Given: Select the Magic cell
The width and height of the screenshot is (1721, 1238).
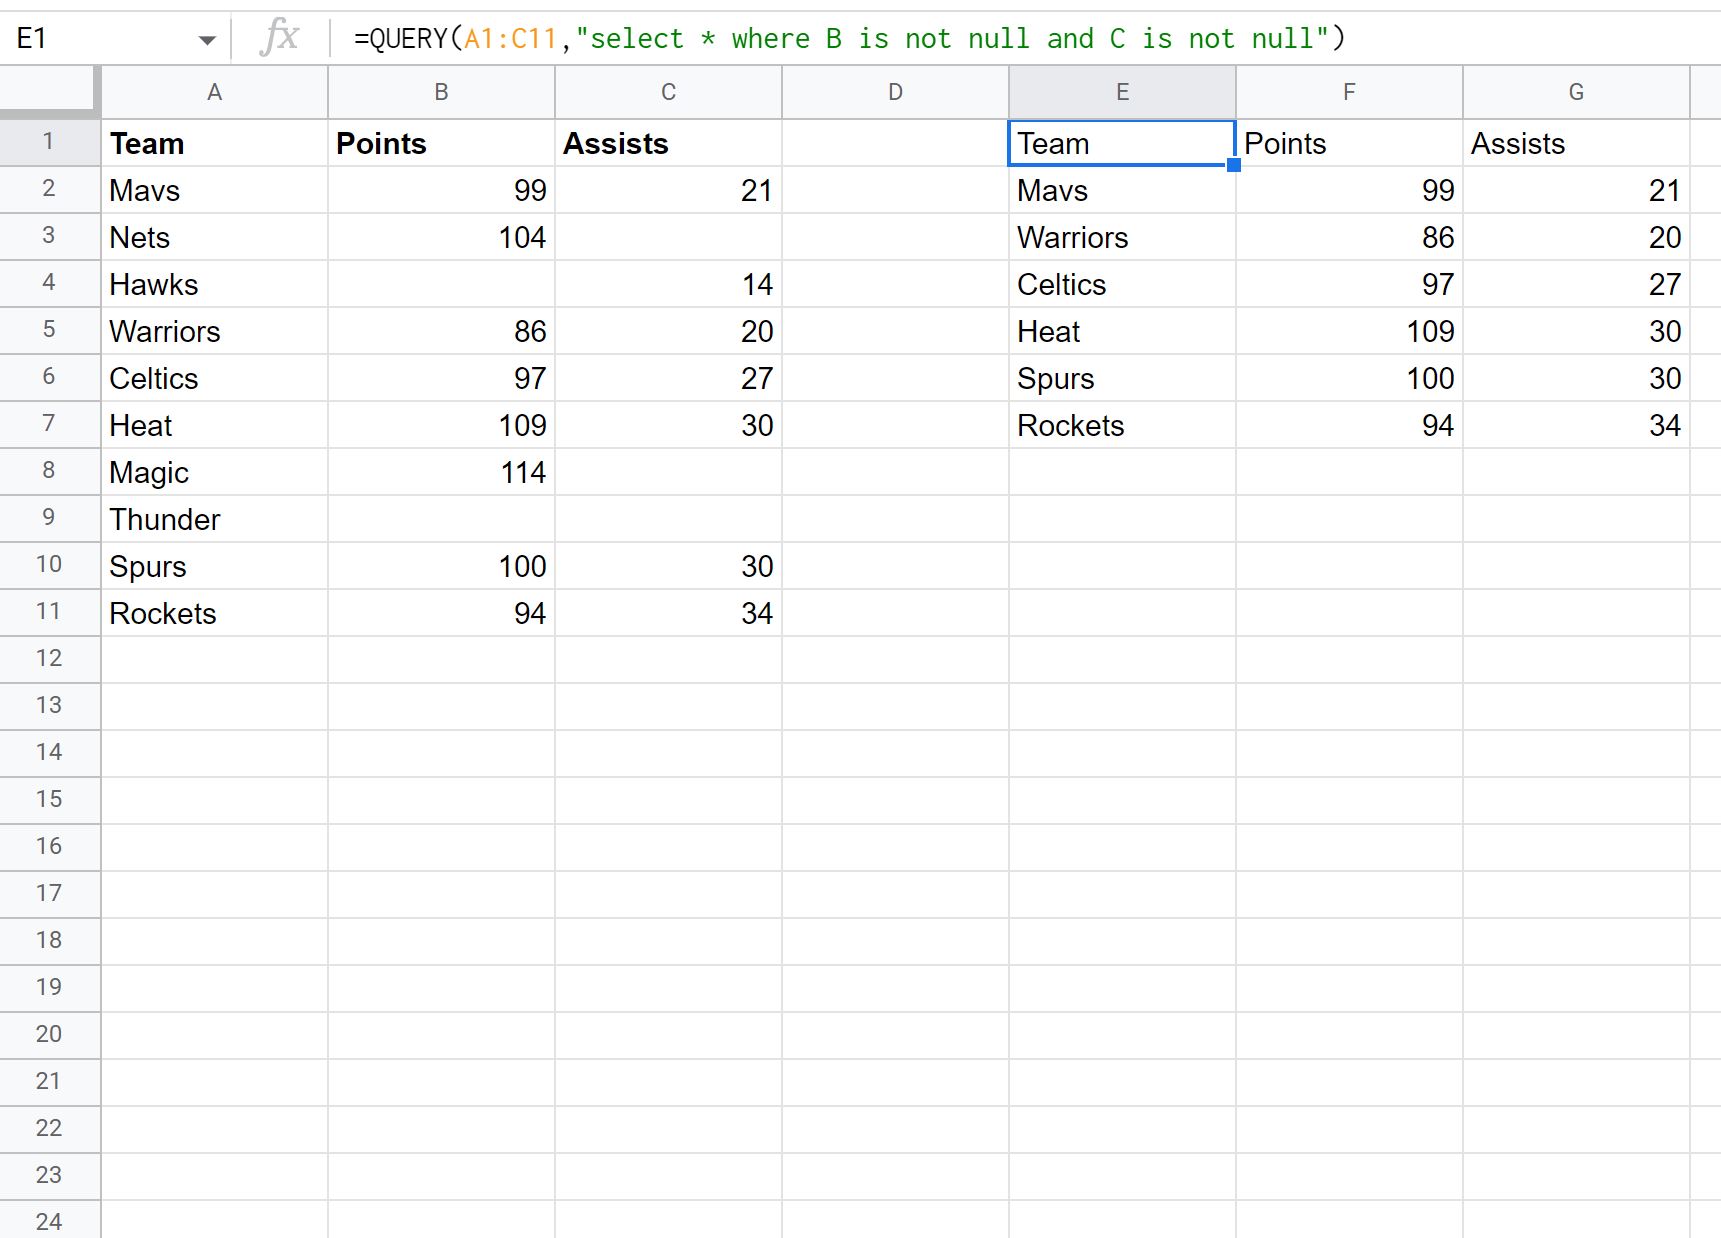Looking at the screenshot, I should [x=214, y=472].
